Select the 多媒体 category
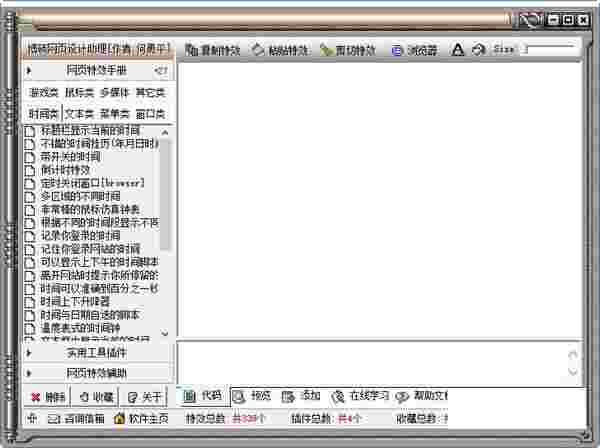Viewport: 600px width, 448px height. pyautogui.click(x=115, y=93)
